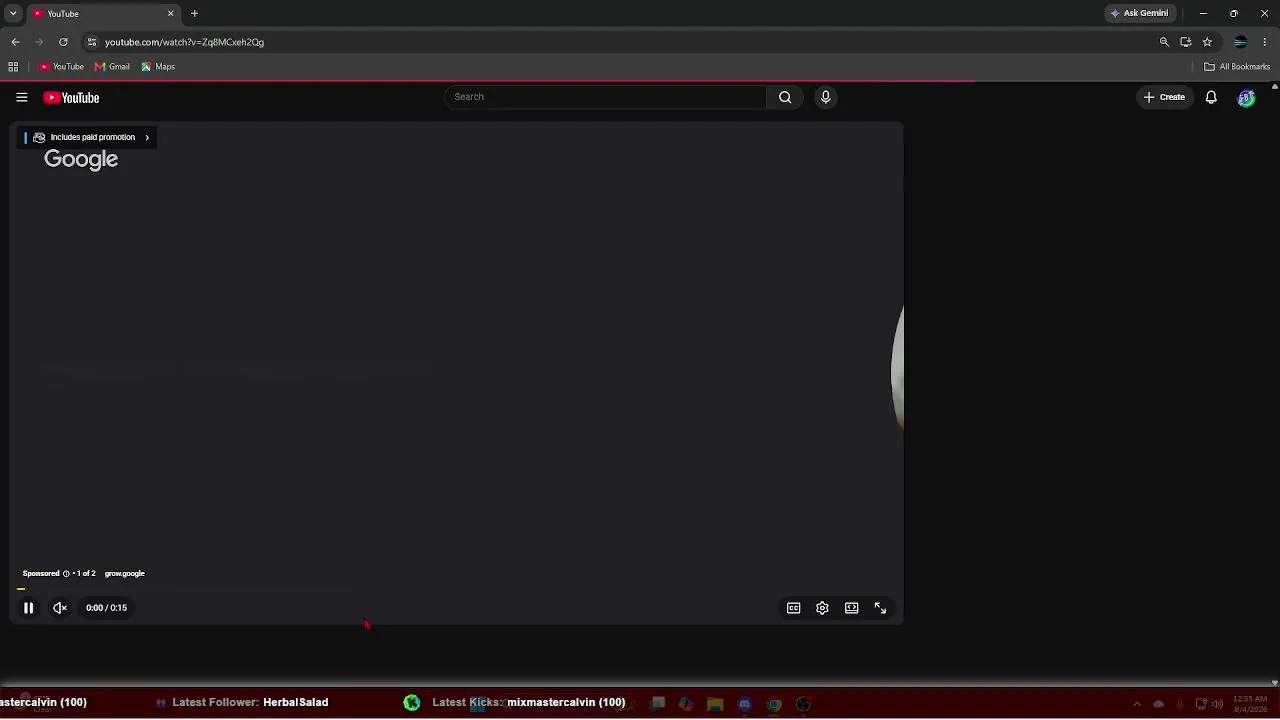Click the time display 0:00 / 0:15

106,608
